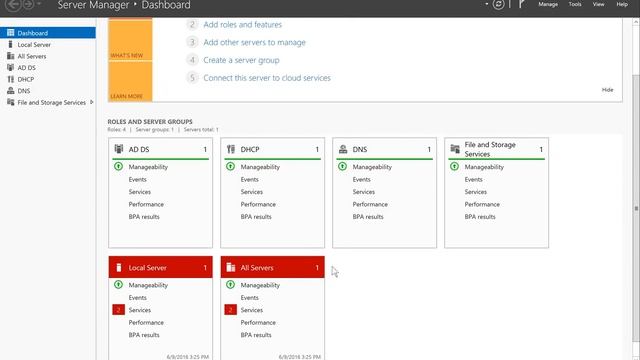The height and width of the screenshot is (360, 640).
Task: Click the 'Roles: 4' summary text
Action: click(x=117, y=130)
